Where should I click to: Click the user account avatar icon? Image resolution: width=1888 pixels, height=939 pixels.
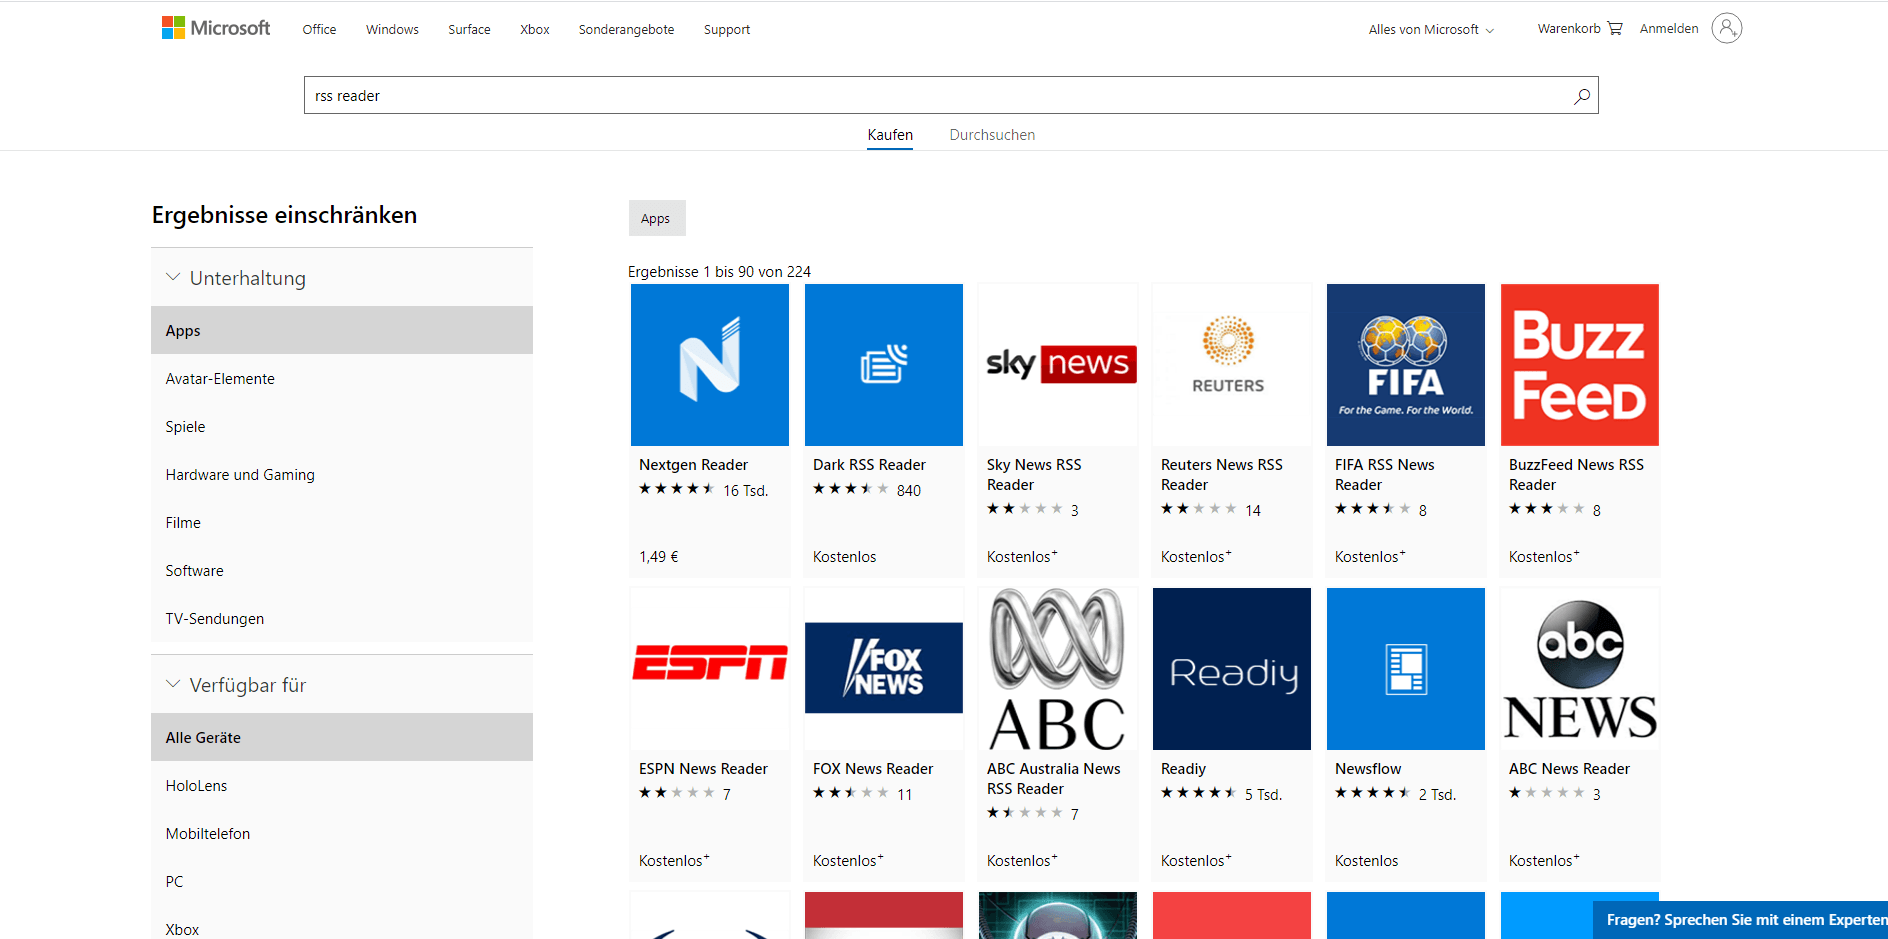tap(1726, 28)
